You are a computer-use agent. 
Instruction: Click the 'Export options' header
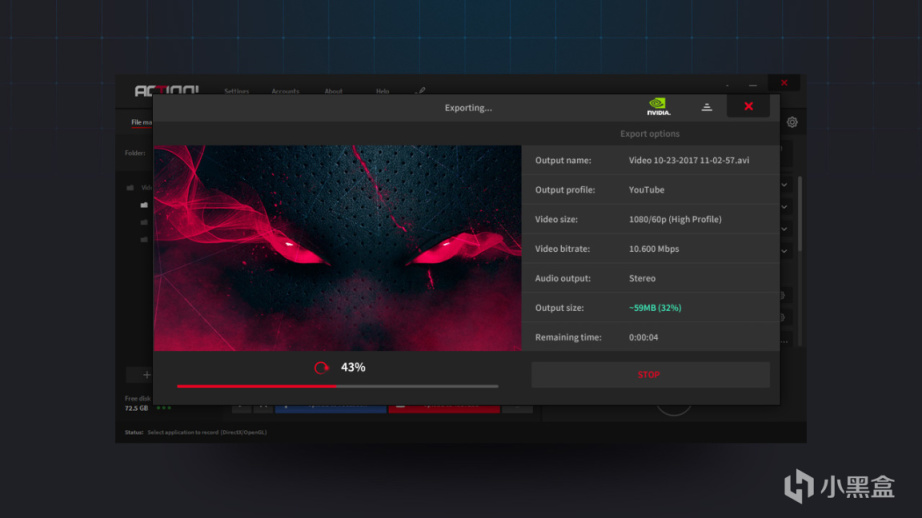pyautogui.click(x=650, y=134)
